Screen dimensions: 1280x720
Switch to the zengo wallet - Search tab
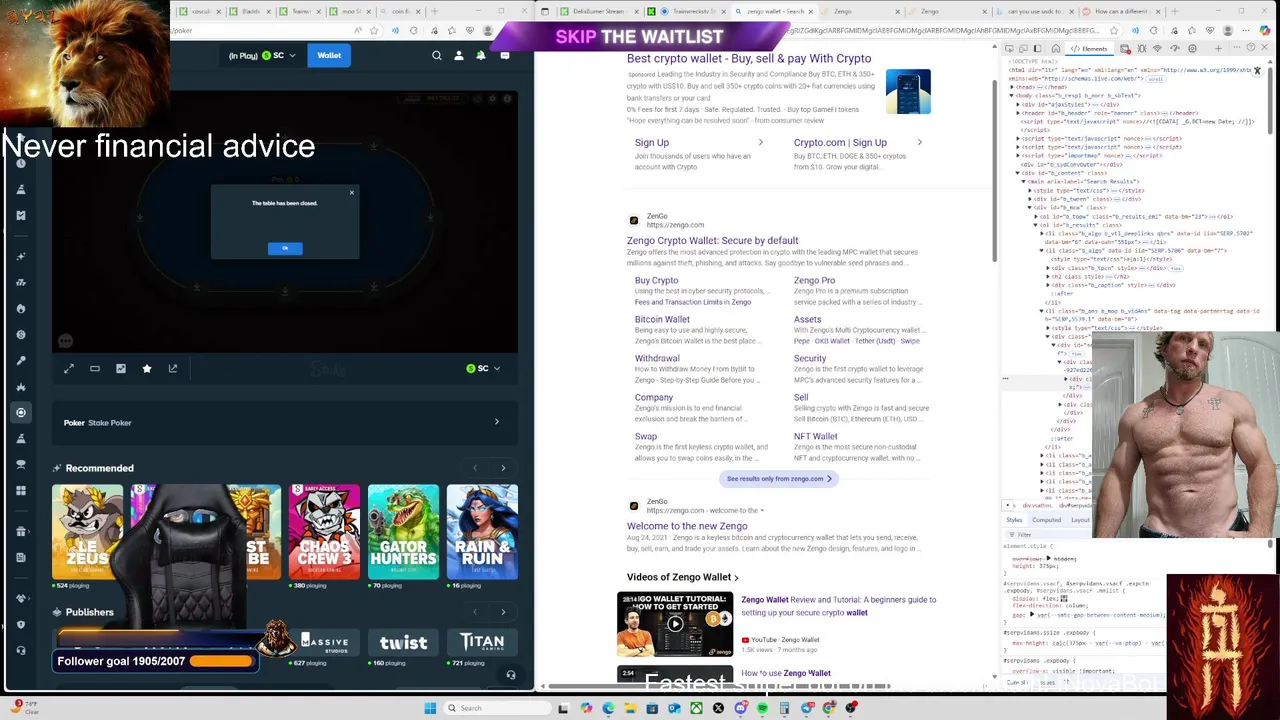[x=775, y=11]
